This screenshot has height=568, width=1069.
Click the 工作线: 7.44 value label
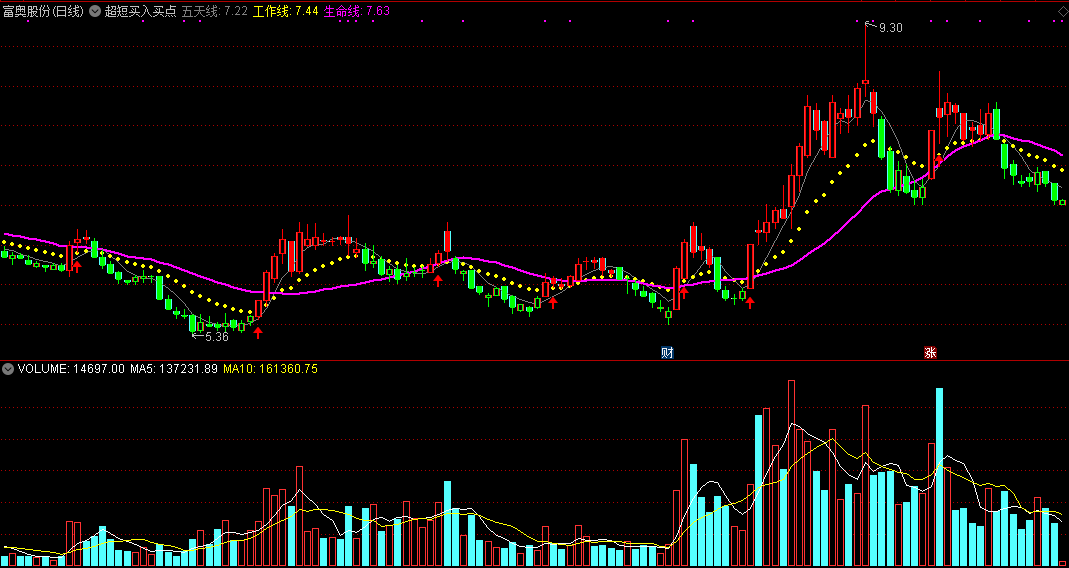(x=285, y=12)
